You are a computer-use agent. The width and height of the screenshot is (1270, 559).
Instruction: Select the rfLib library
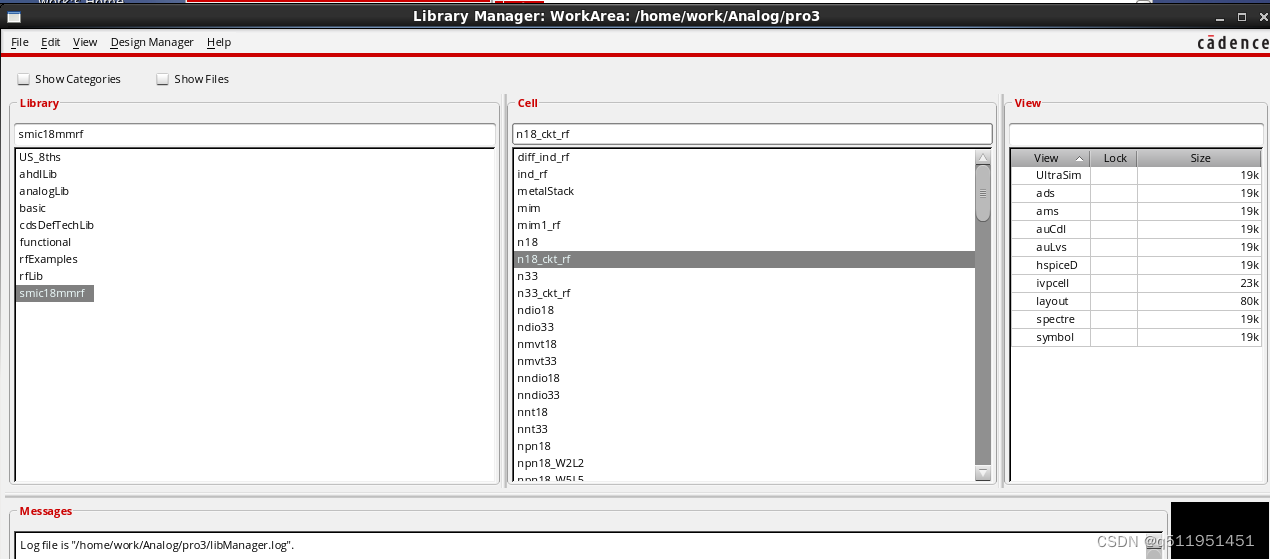[31, 276]
